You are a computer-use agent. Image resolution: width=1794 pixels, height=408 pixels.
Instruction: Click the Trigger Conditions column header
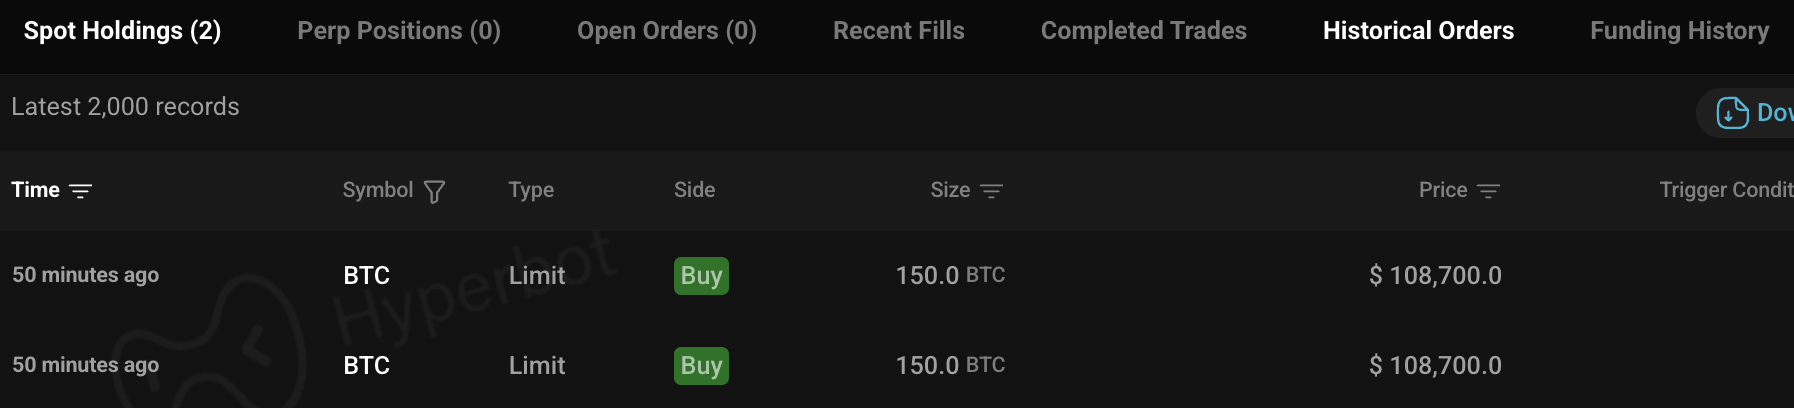[1725, 190]
